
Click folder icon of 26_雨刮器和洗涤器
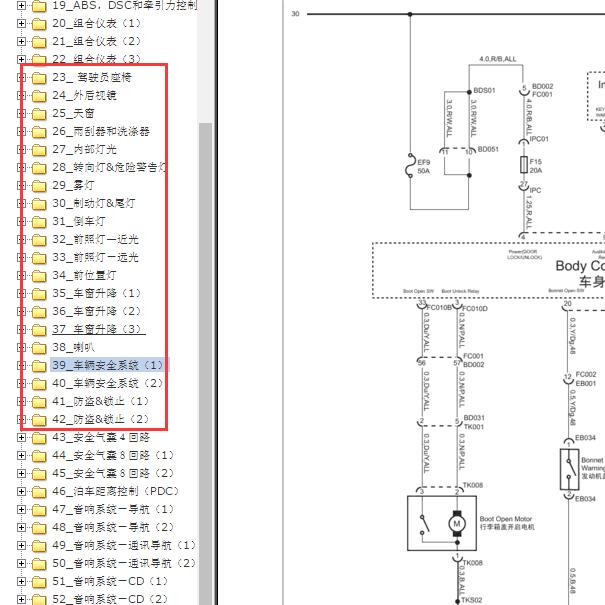pyautogui.click(x=39, y=132)
